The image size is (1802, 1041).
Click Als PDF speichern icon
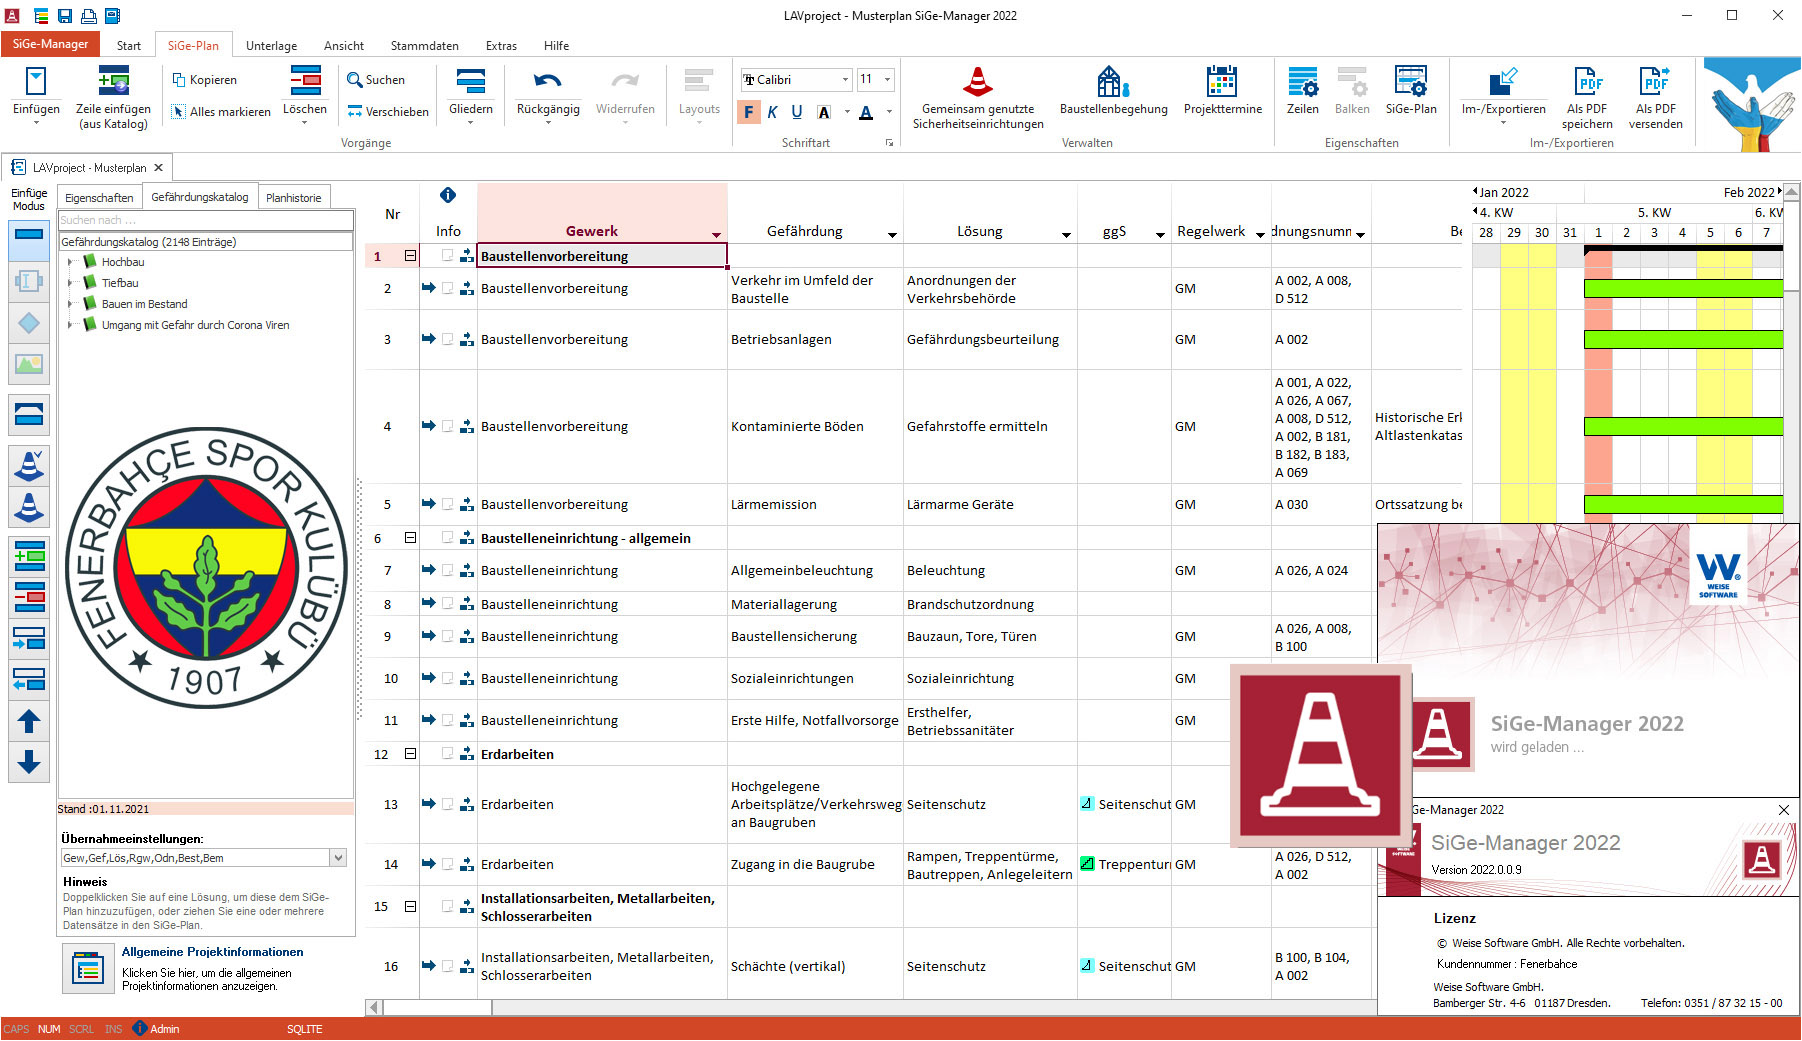point(1587,82)
